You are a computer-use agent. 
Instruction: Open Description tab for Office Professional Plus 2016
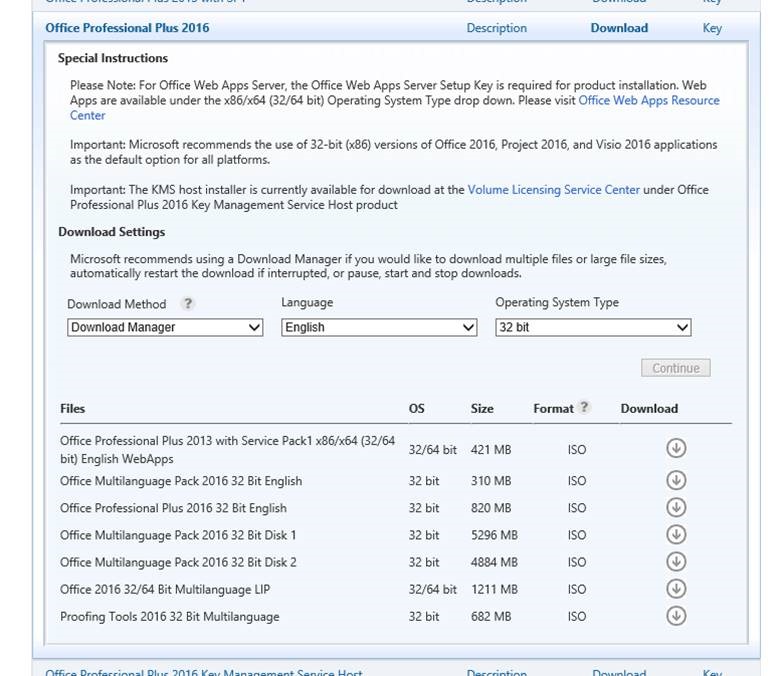click(496, 28)
